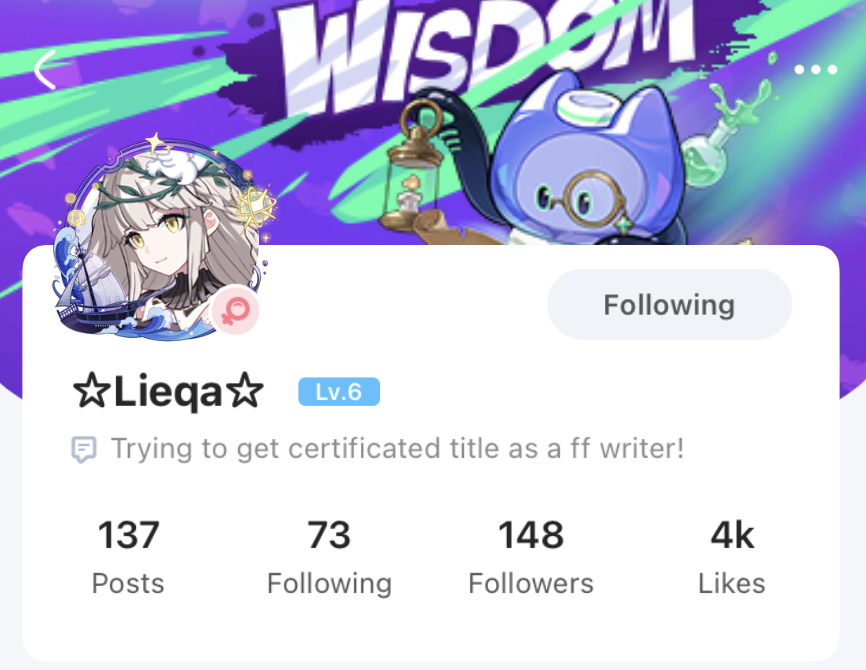This screenshot has height=670, width=866.
Task: Click the ☆Lieqa☆ username
Action: tap(168, 392)
